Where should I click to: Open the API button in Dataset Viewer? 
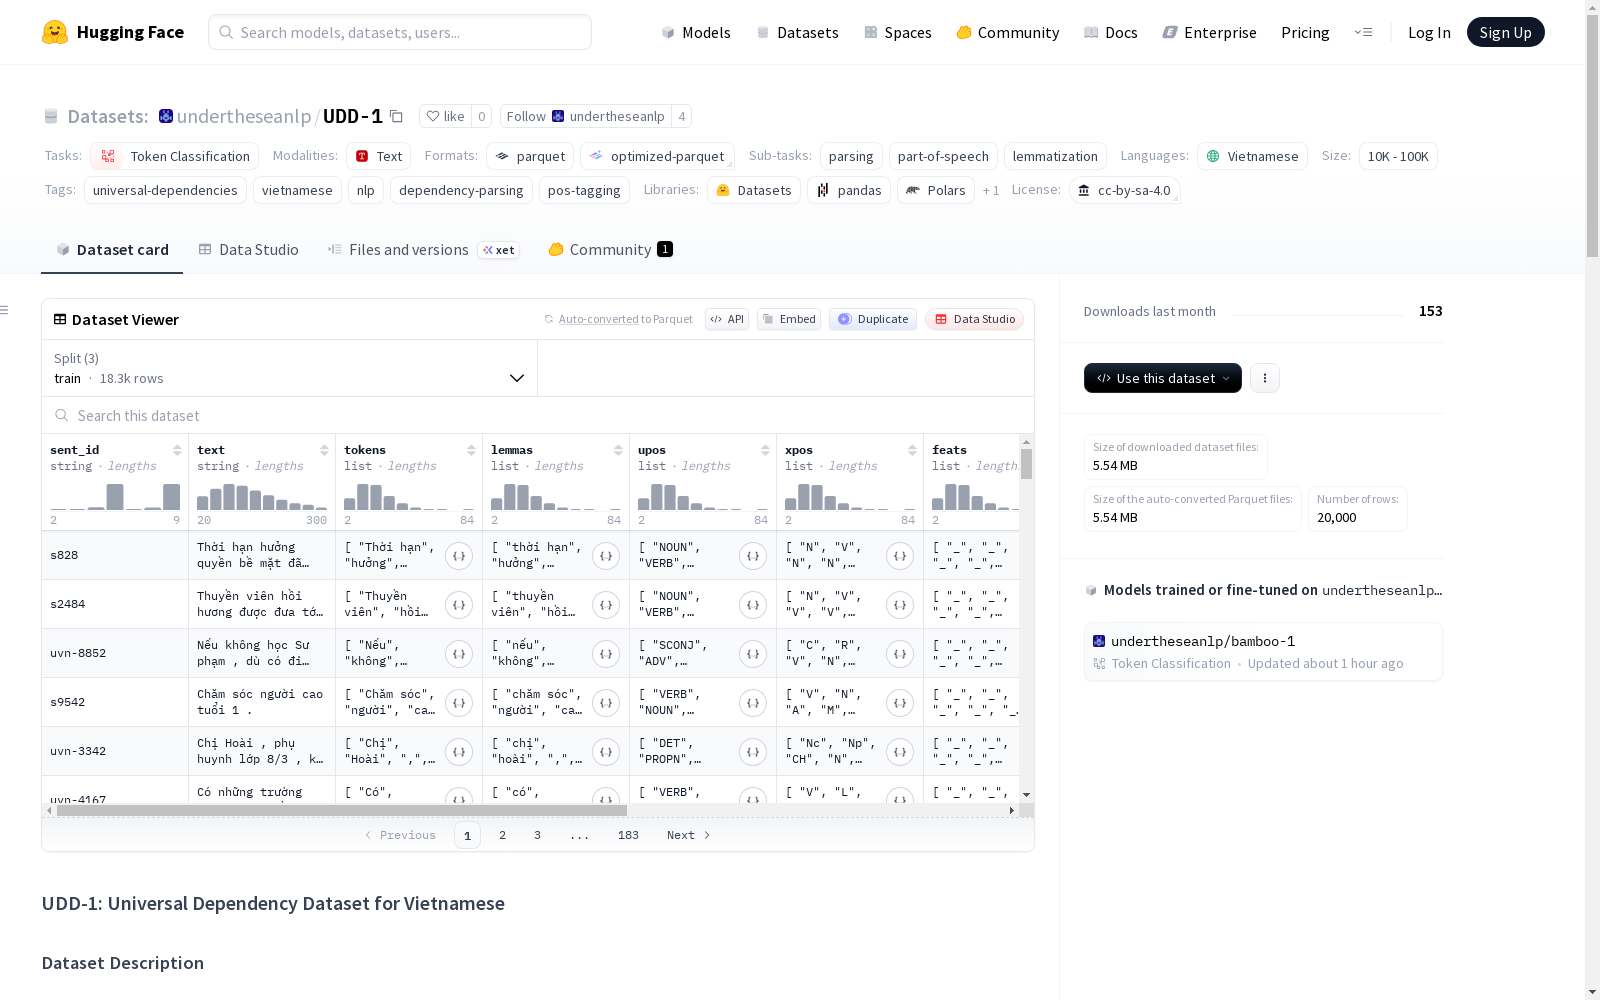pos(727,319)
